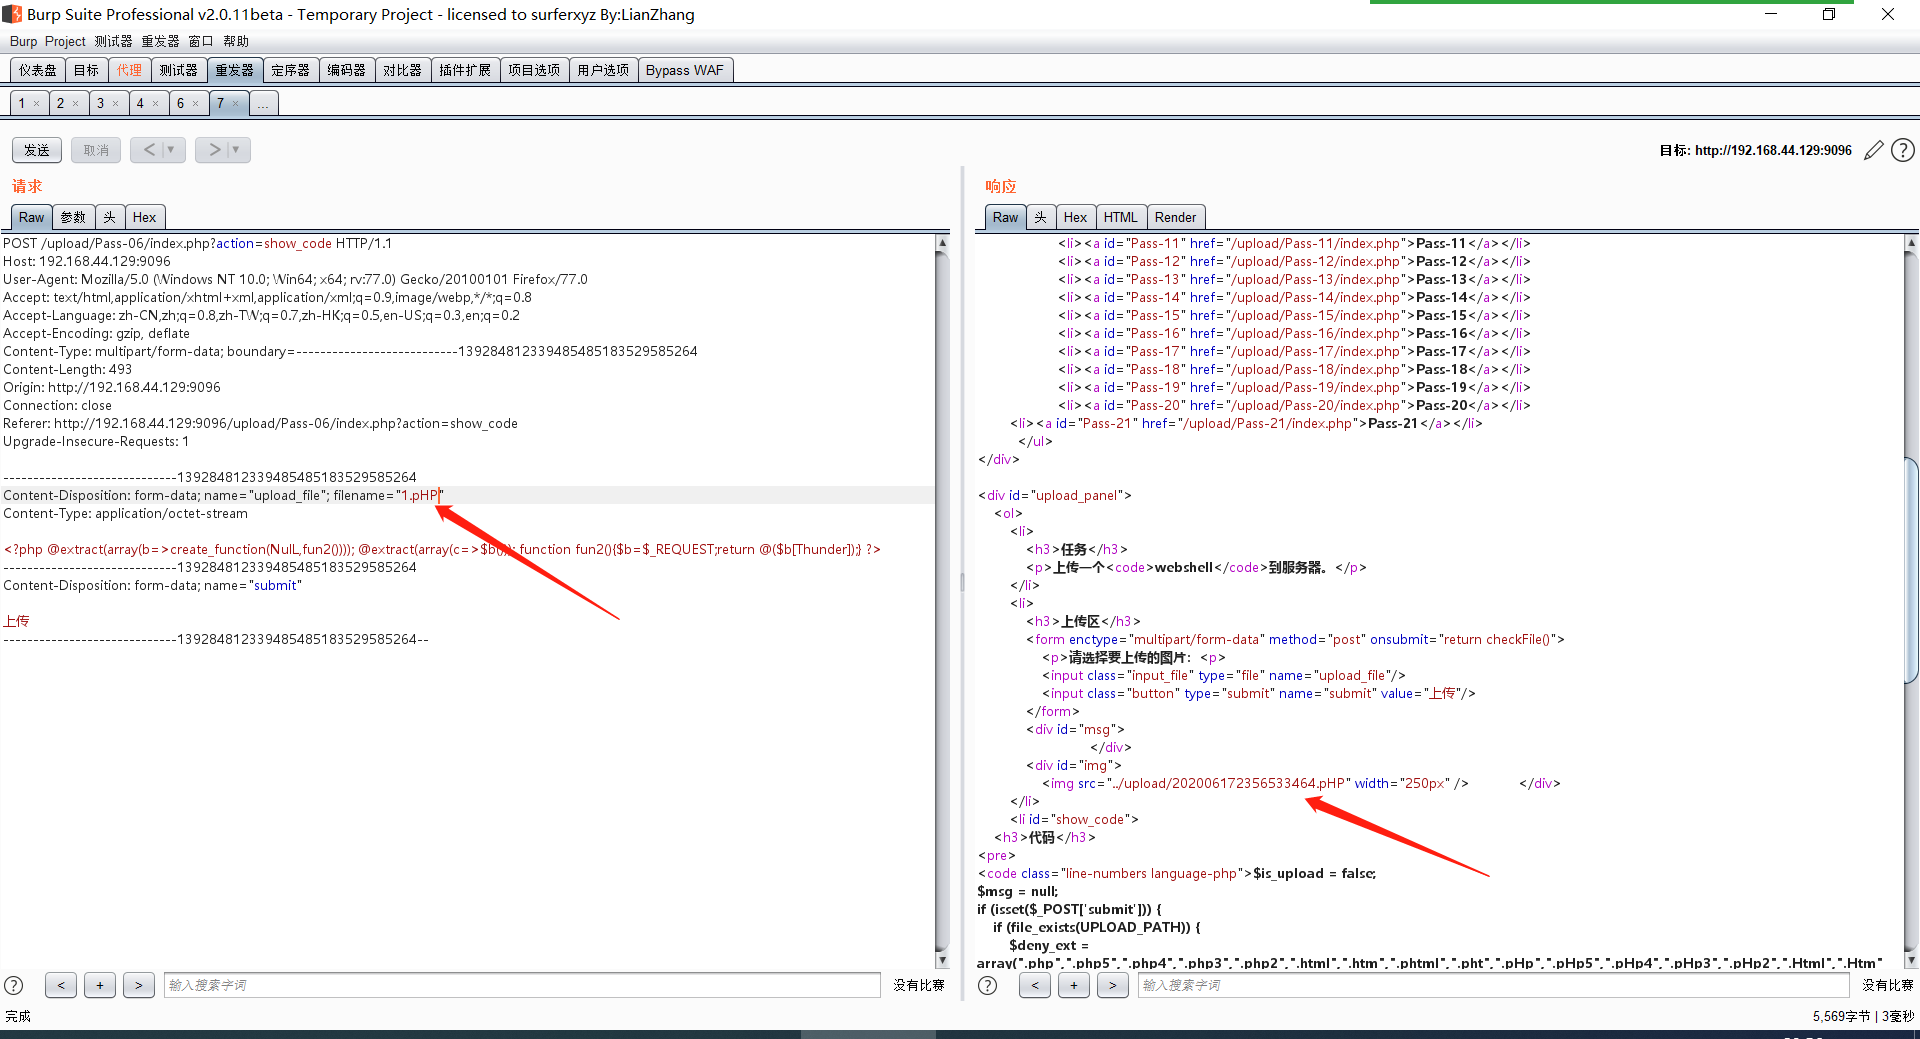This screenshot has width=1920, height=1039.
Task: Open the 窗口 menu
Action: [x=201, y=41]
